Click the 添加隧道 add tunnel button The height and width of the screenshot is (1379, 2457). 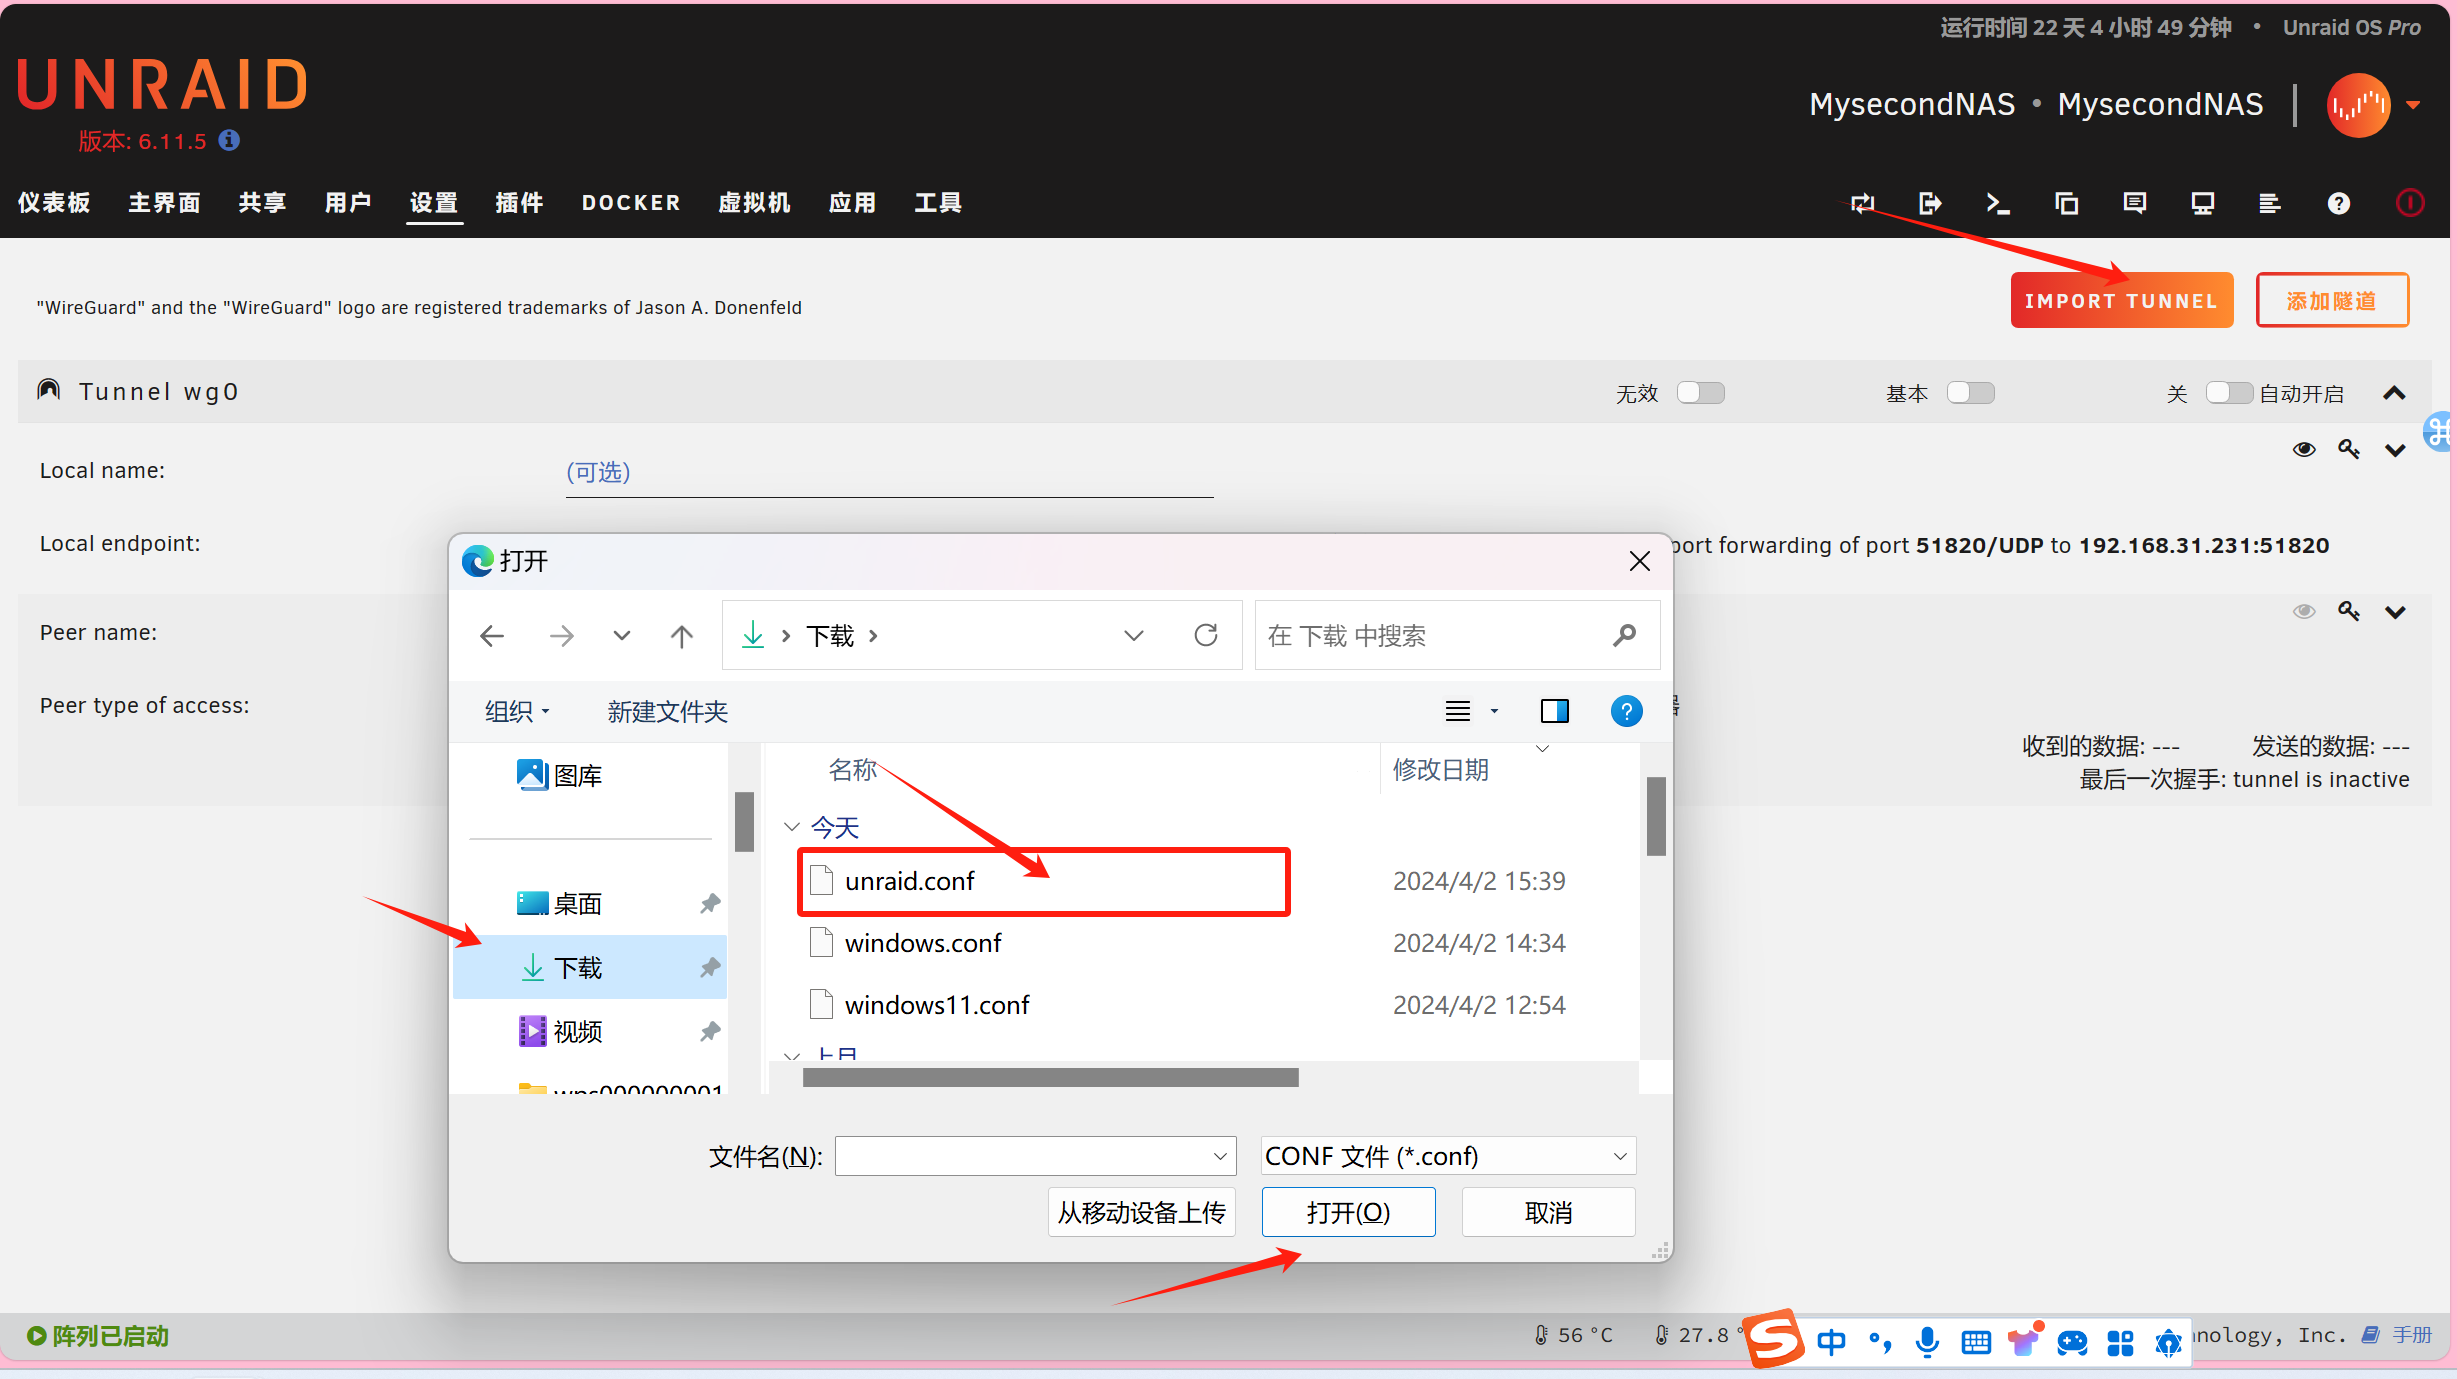pyautogui.click(x=2332, y=300)
